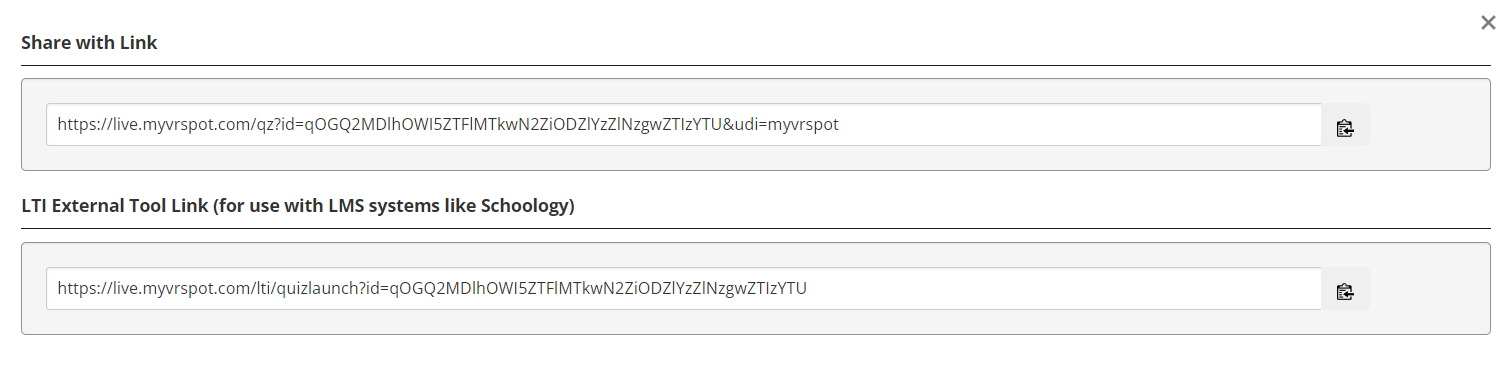Click the 'qz?id=' segment in the share URL

coord(274,125)
